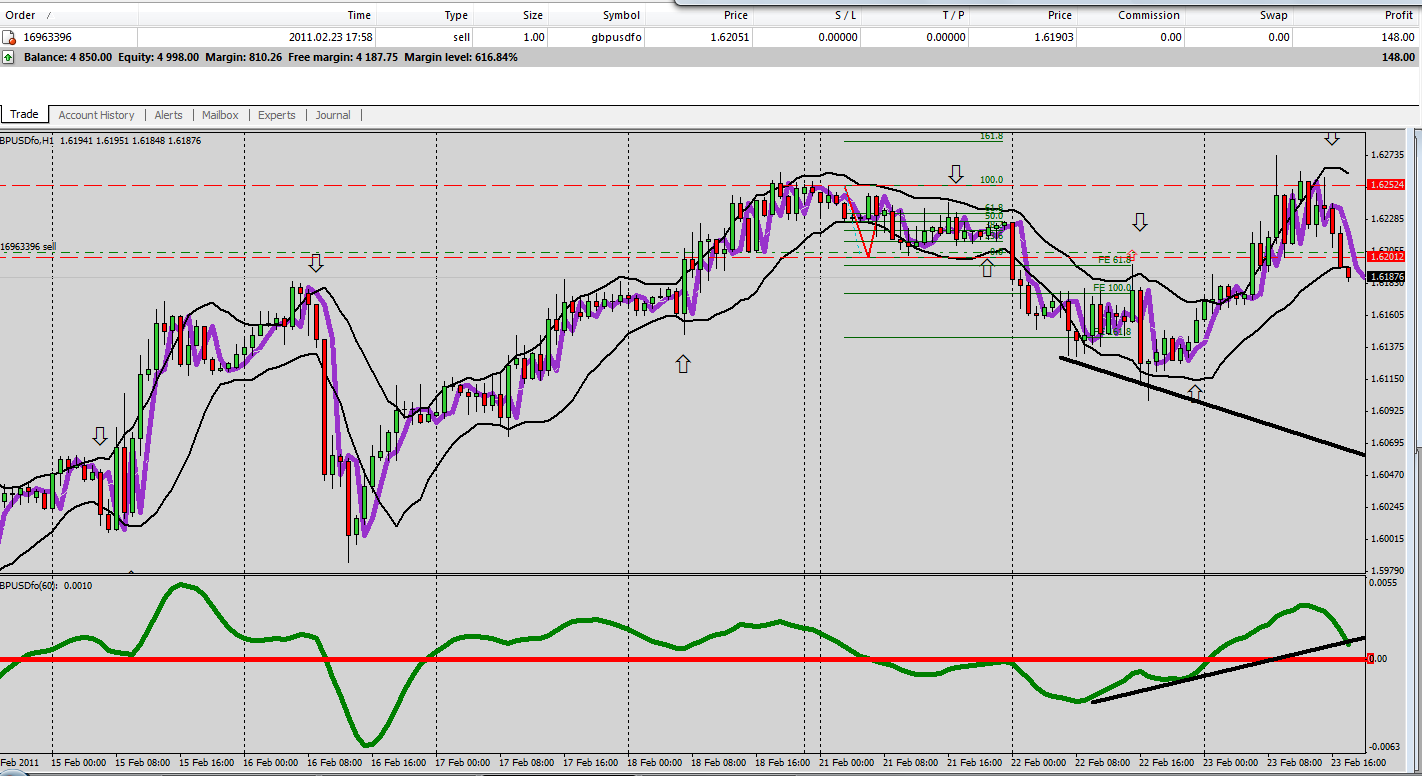Image resolution: width=1422 pixels, height=776 pixels.
Task: Click the '16963396 sell' order label on chart
Action: tap(28, 246)
